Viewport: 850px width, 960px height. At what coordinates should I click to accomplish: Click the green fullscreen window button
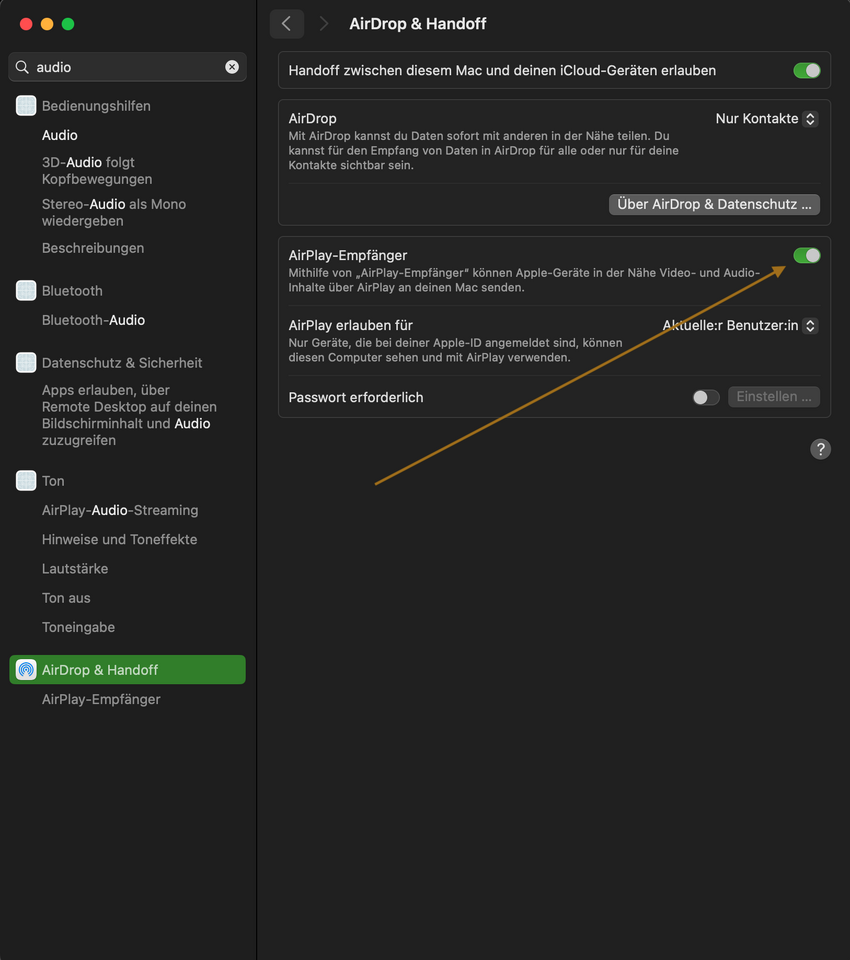[68, 24]
